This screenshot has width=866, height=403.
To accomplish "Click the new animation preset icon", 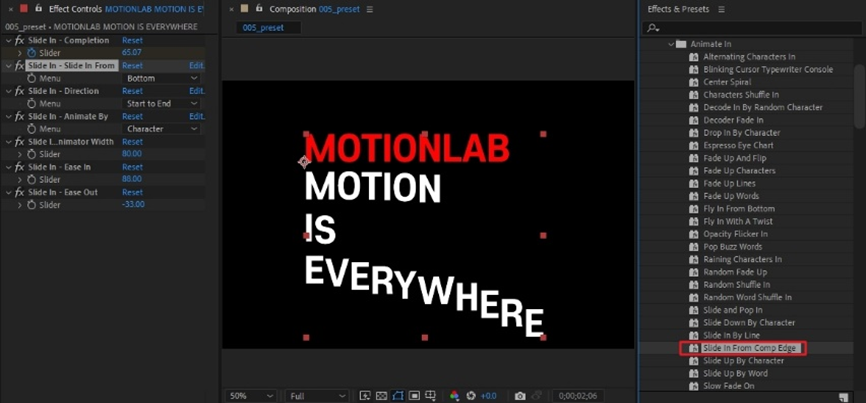I will point(843,397).
